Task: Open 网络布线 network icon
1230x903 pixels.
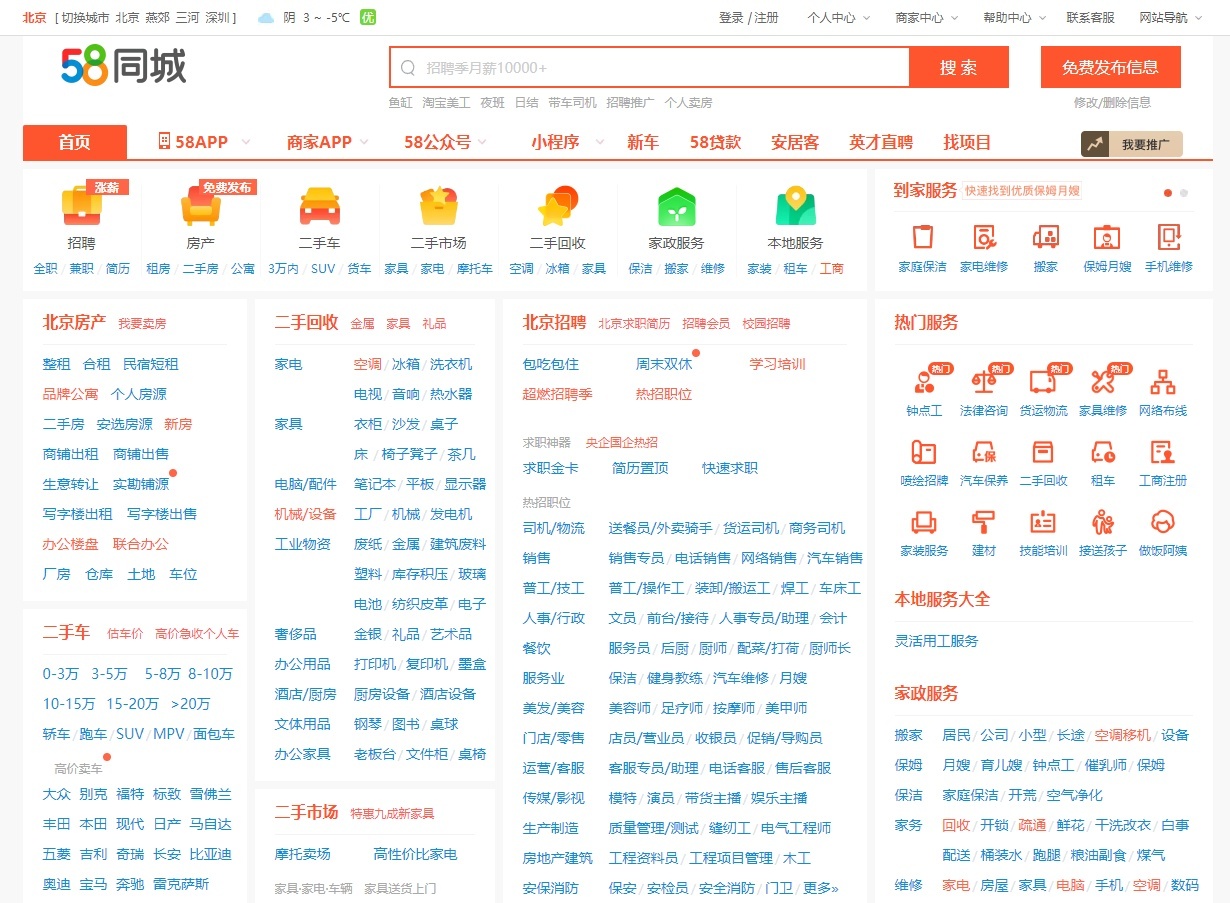Action: (1163, 381)
